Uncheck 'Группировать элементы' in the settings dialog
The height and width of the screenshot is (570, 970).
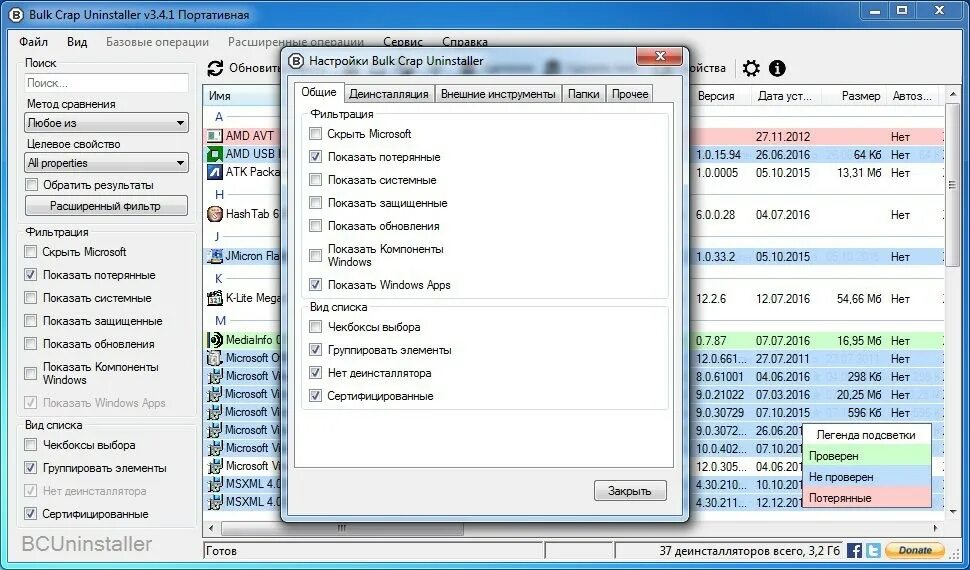click(315, 350)
